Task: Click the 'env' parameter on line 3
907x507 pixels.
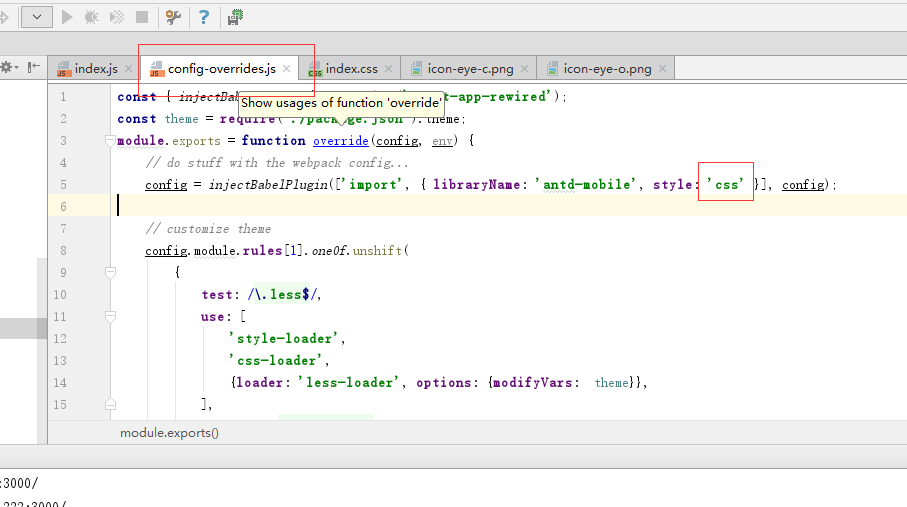Action: (442, 141)
